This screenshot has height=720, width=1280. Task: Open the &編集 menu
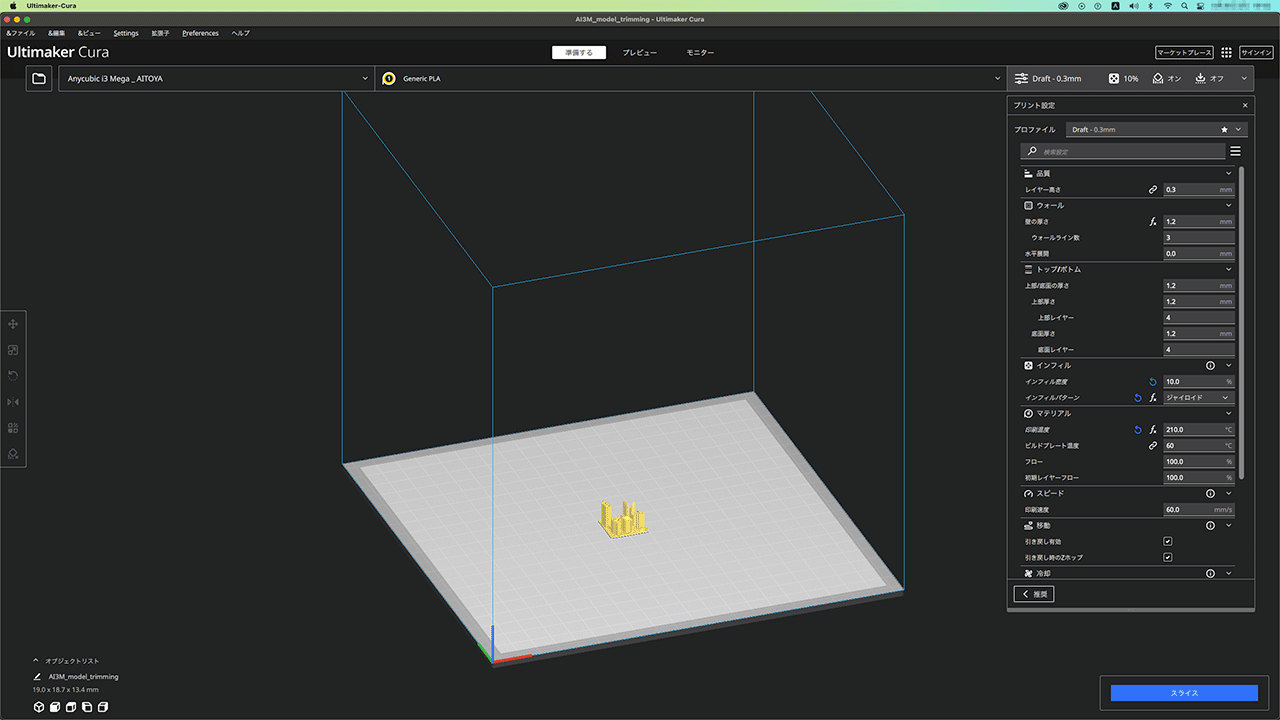pos(56,33)
